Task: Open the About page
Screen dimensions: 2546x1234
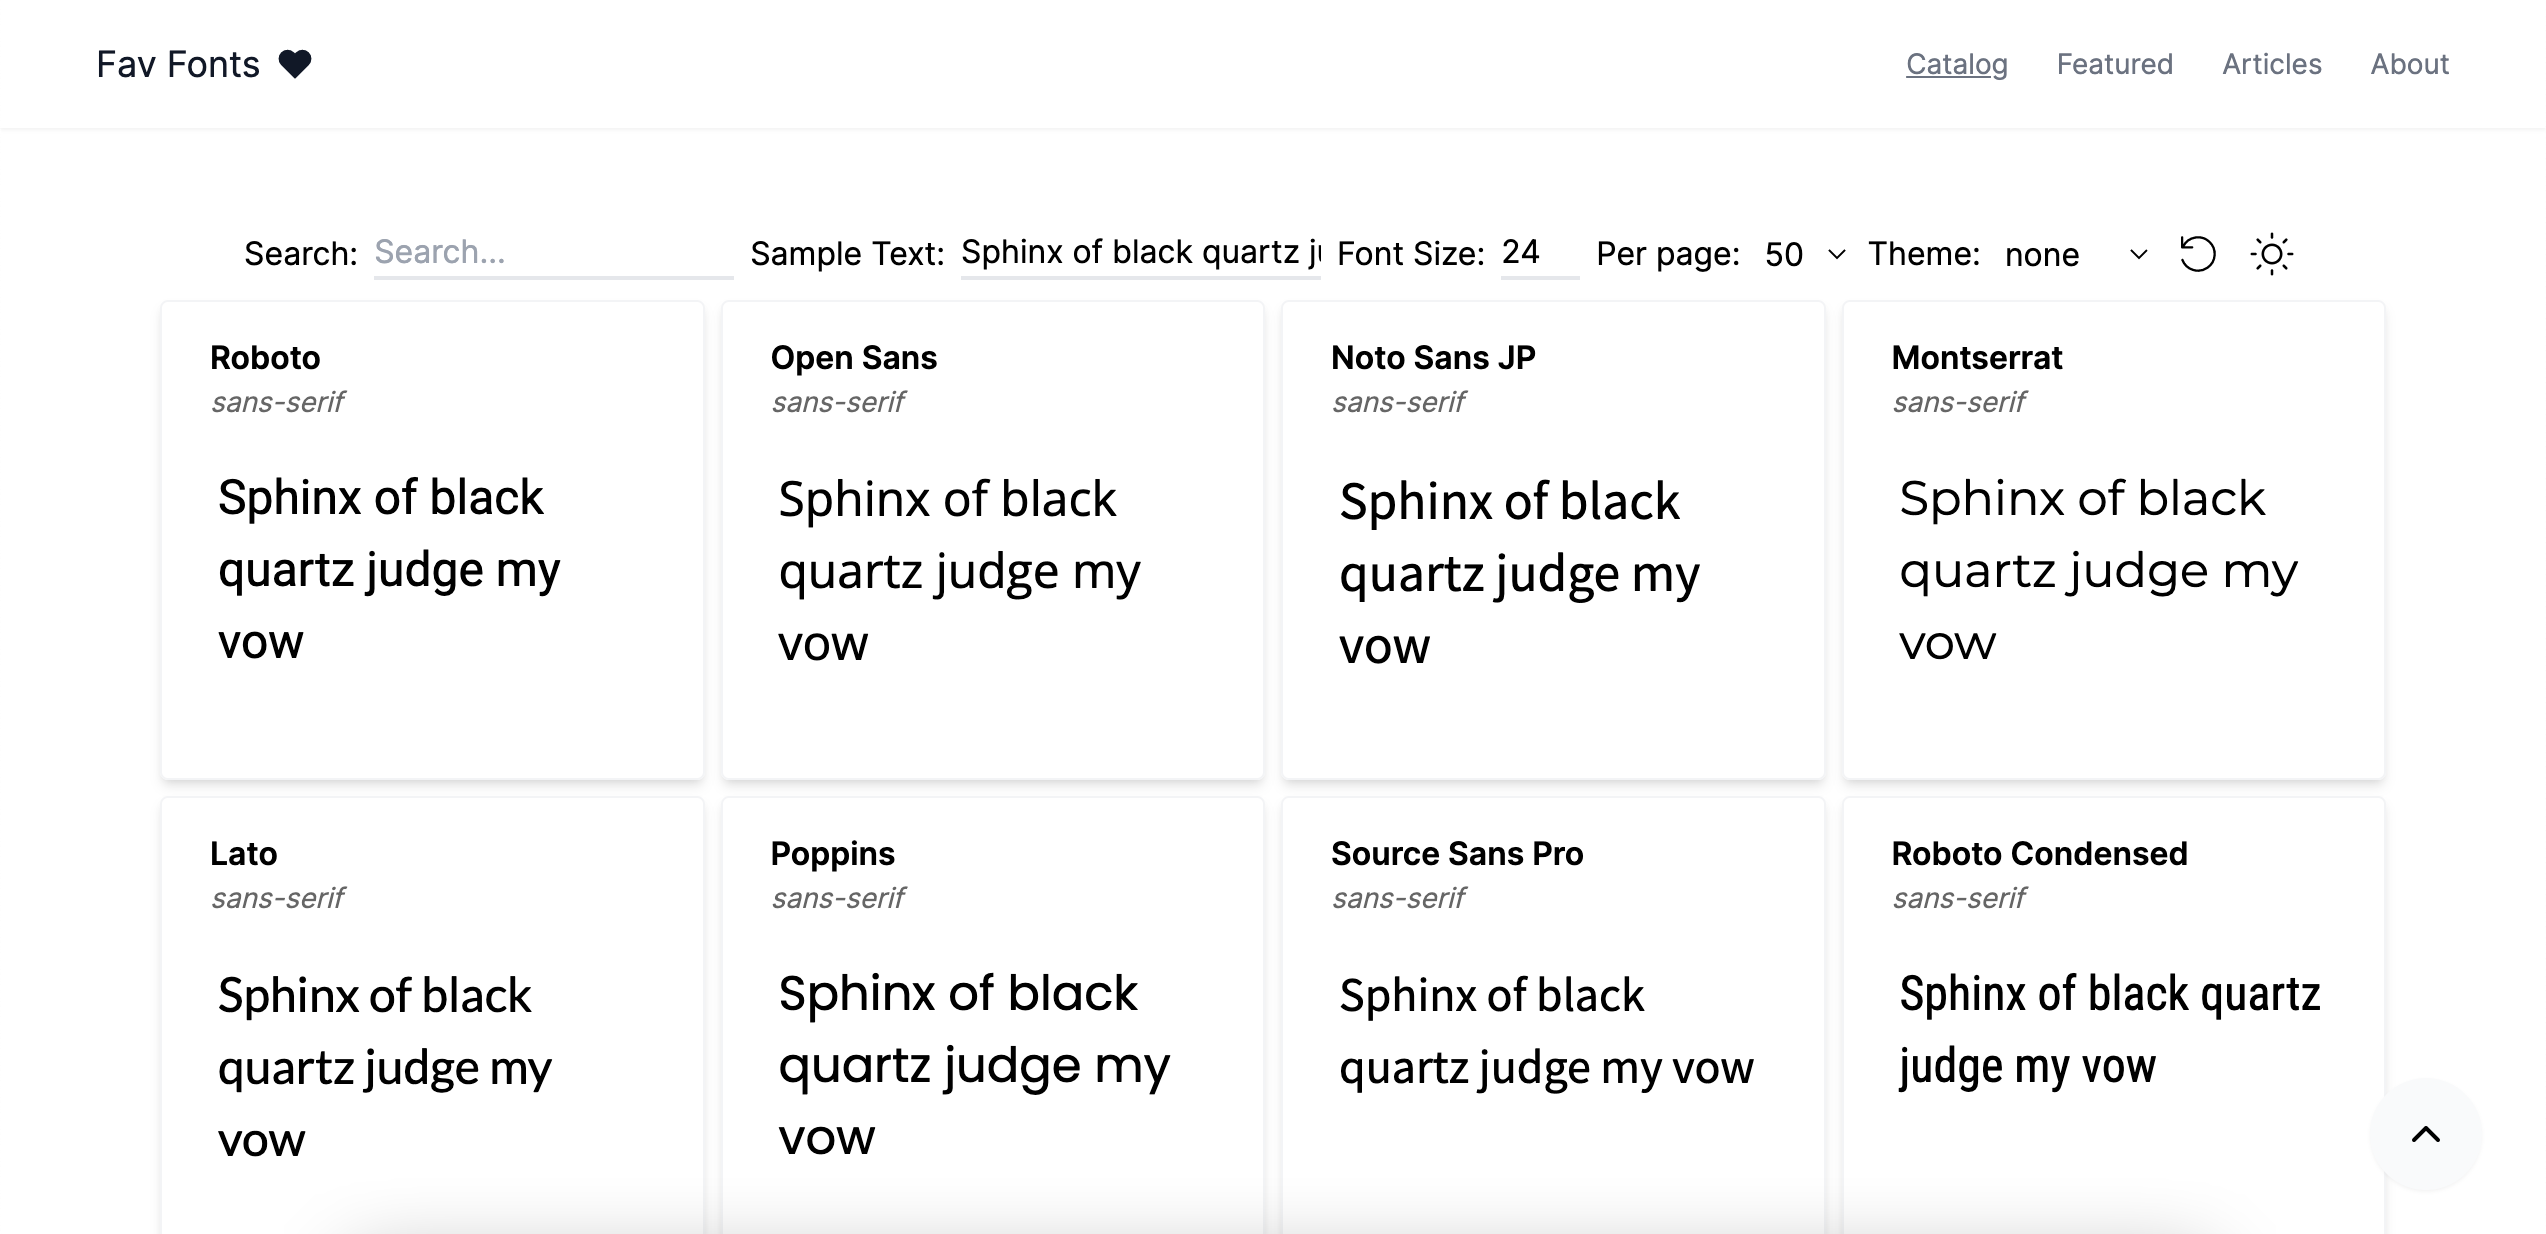Action: point(2409,63)
